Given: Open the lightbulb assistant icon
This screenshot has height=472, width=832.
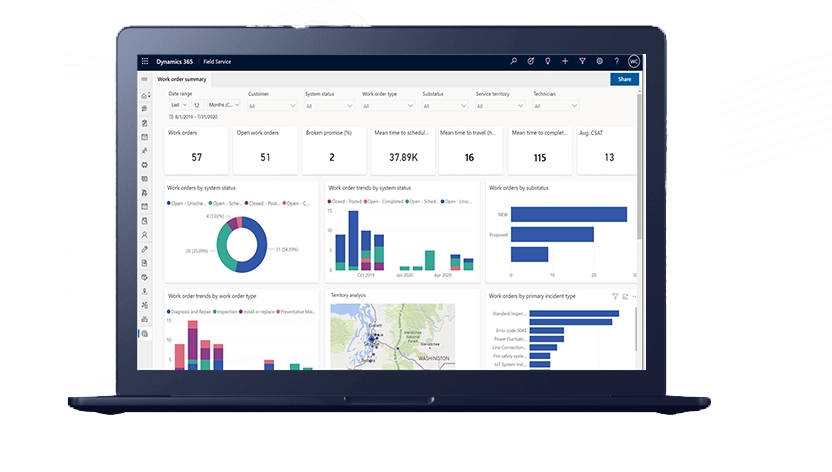Looking at the screenshot, I should (x=548, y=61).
